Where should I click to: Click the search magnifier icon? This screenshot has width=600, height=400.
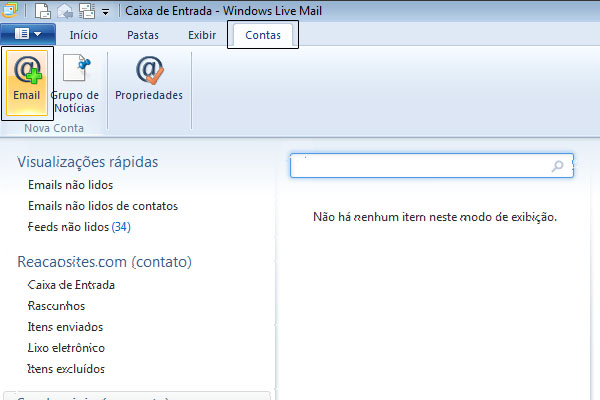[x=558, y=167]
